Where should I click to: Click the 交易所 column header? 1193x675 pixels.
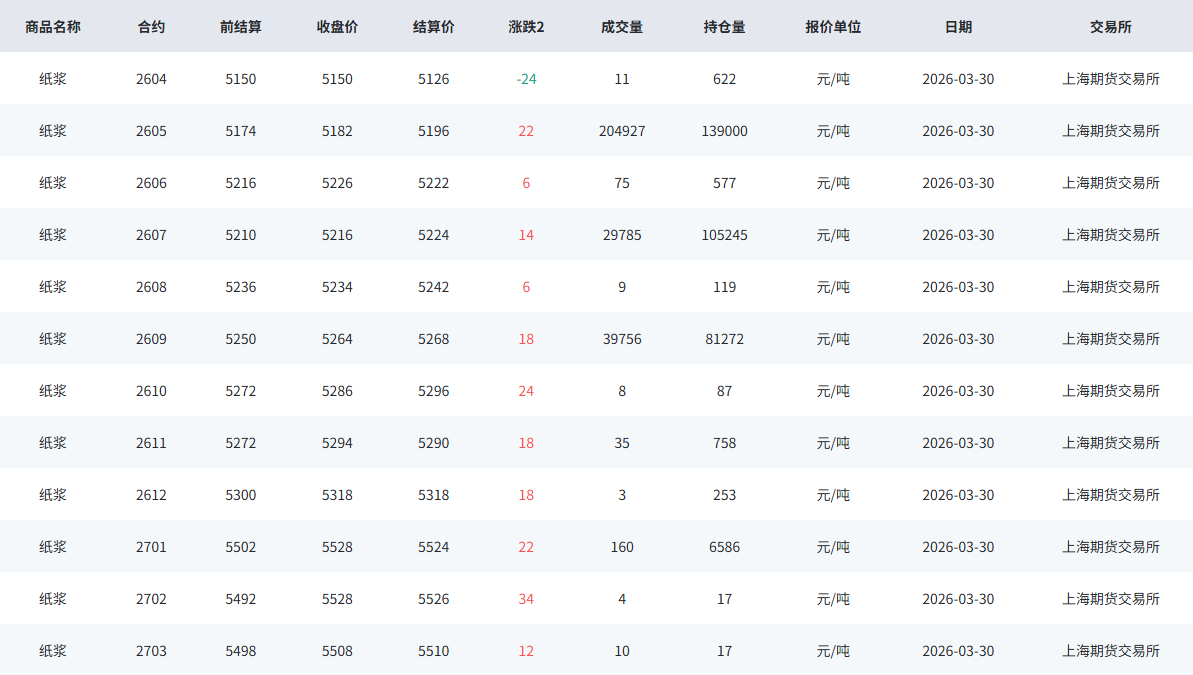[x=1110, y=27]
